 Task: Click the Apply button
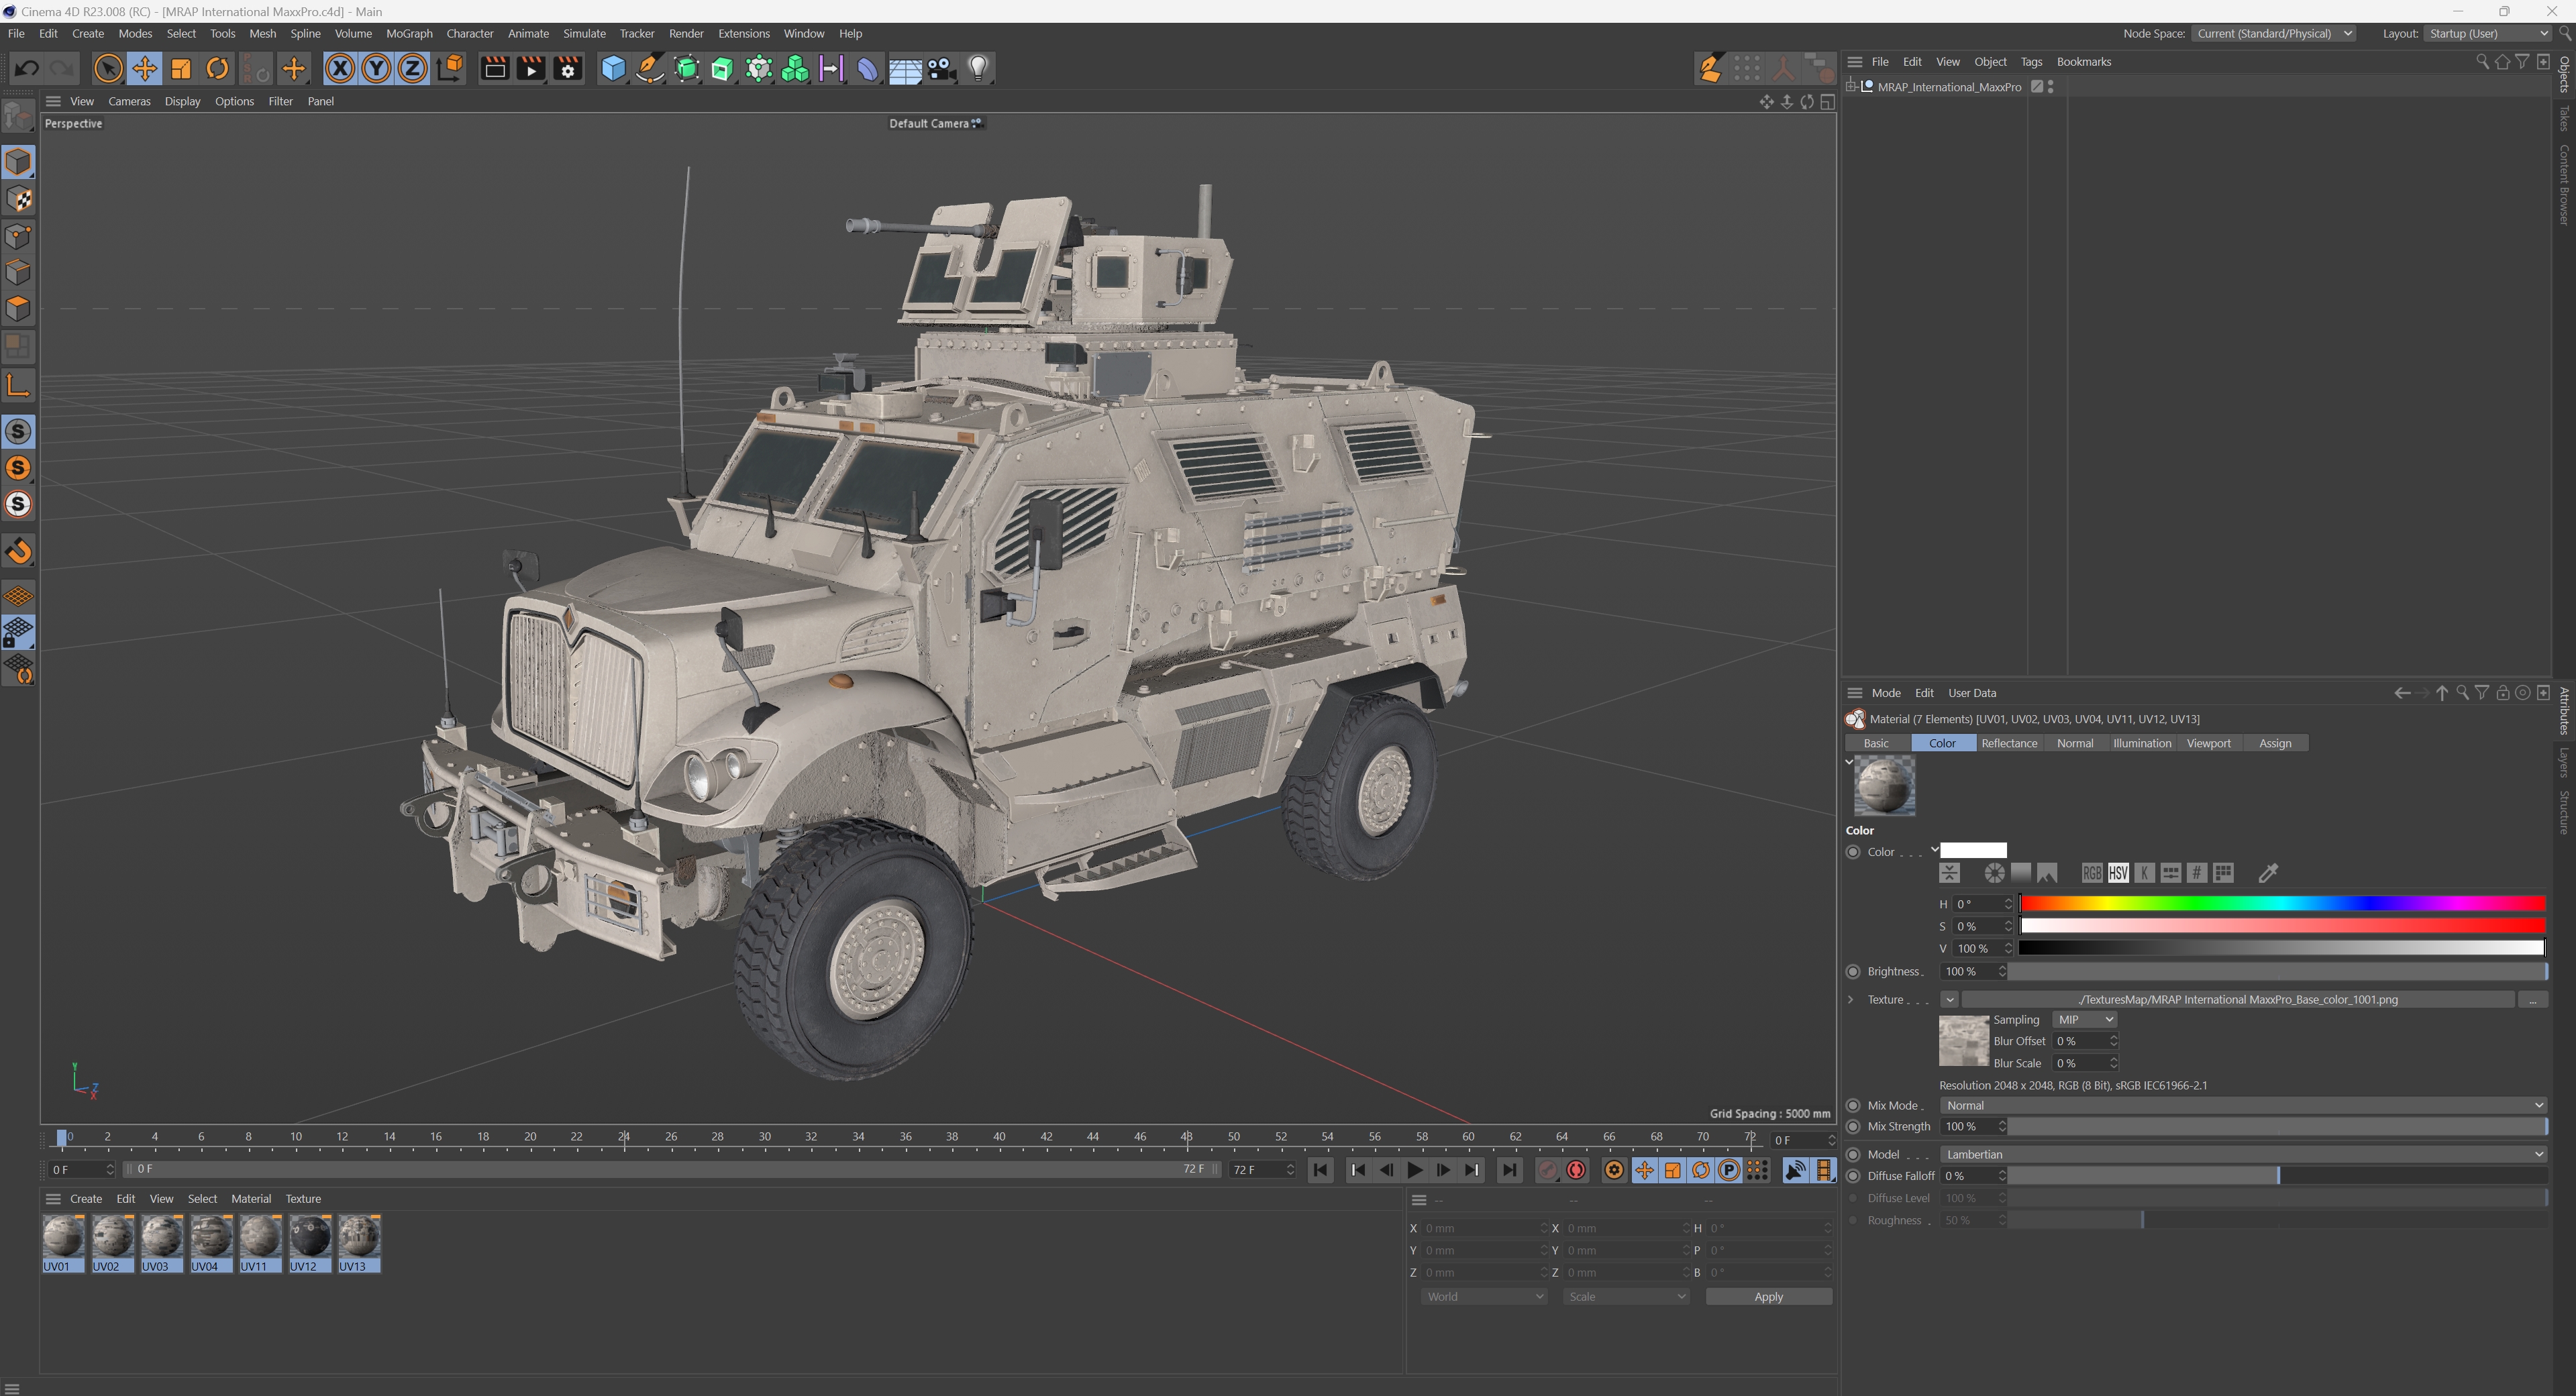pos(1767,1296)
